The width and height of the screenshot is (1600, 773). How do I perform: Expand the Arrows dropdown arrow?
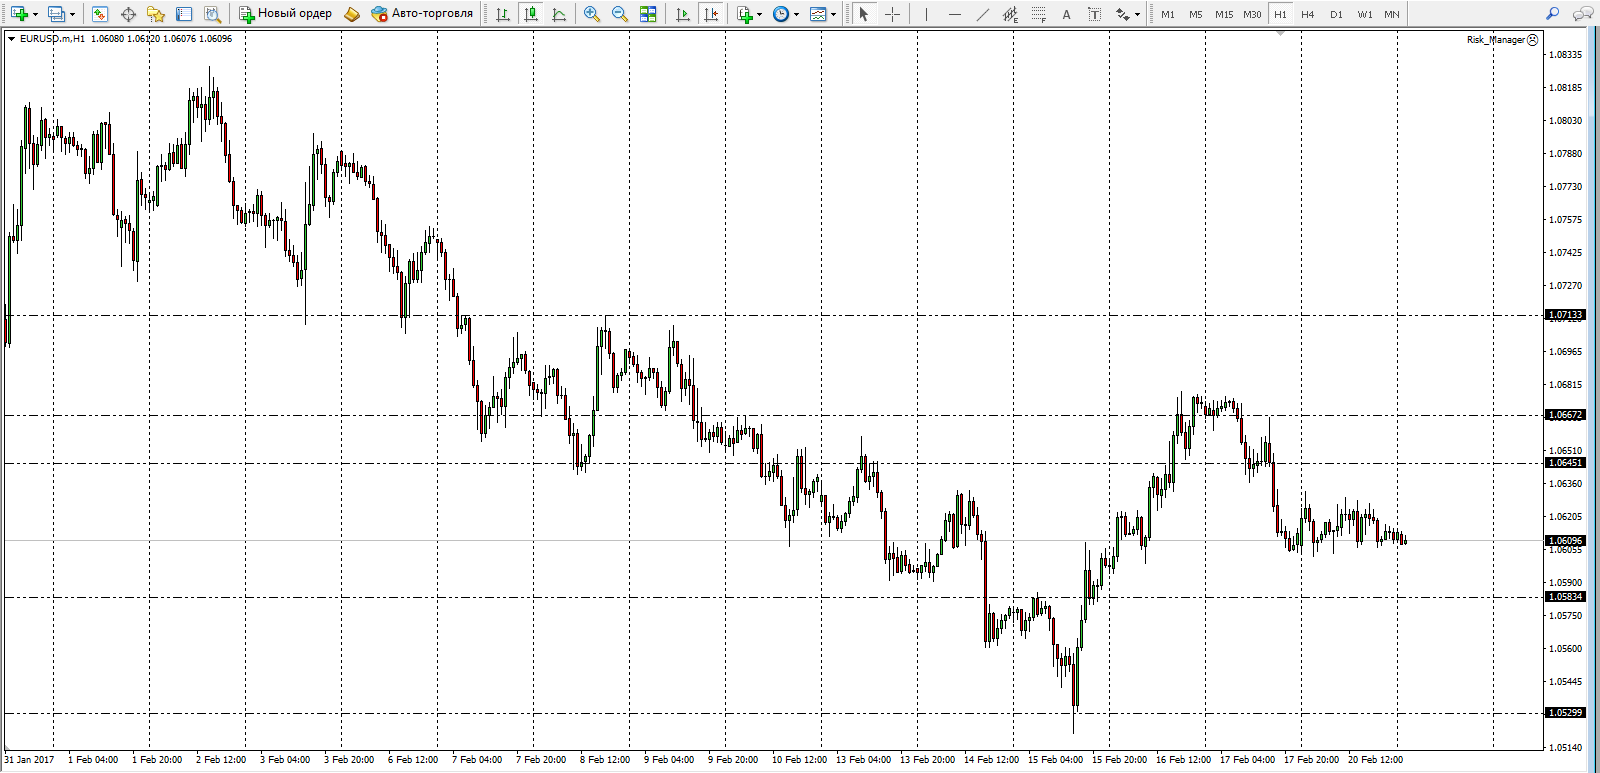tap(1138, 15)
